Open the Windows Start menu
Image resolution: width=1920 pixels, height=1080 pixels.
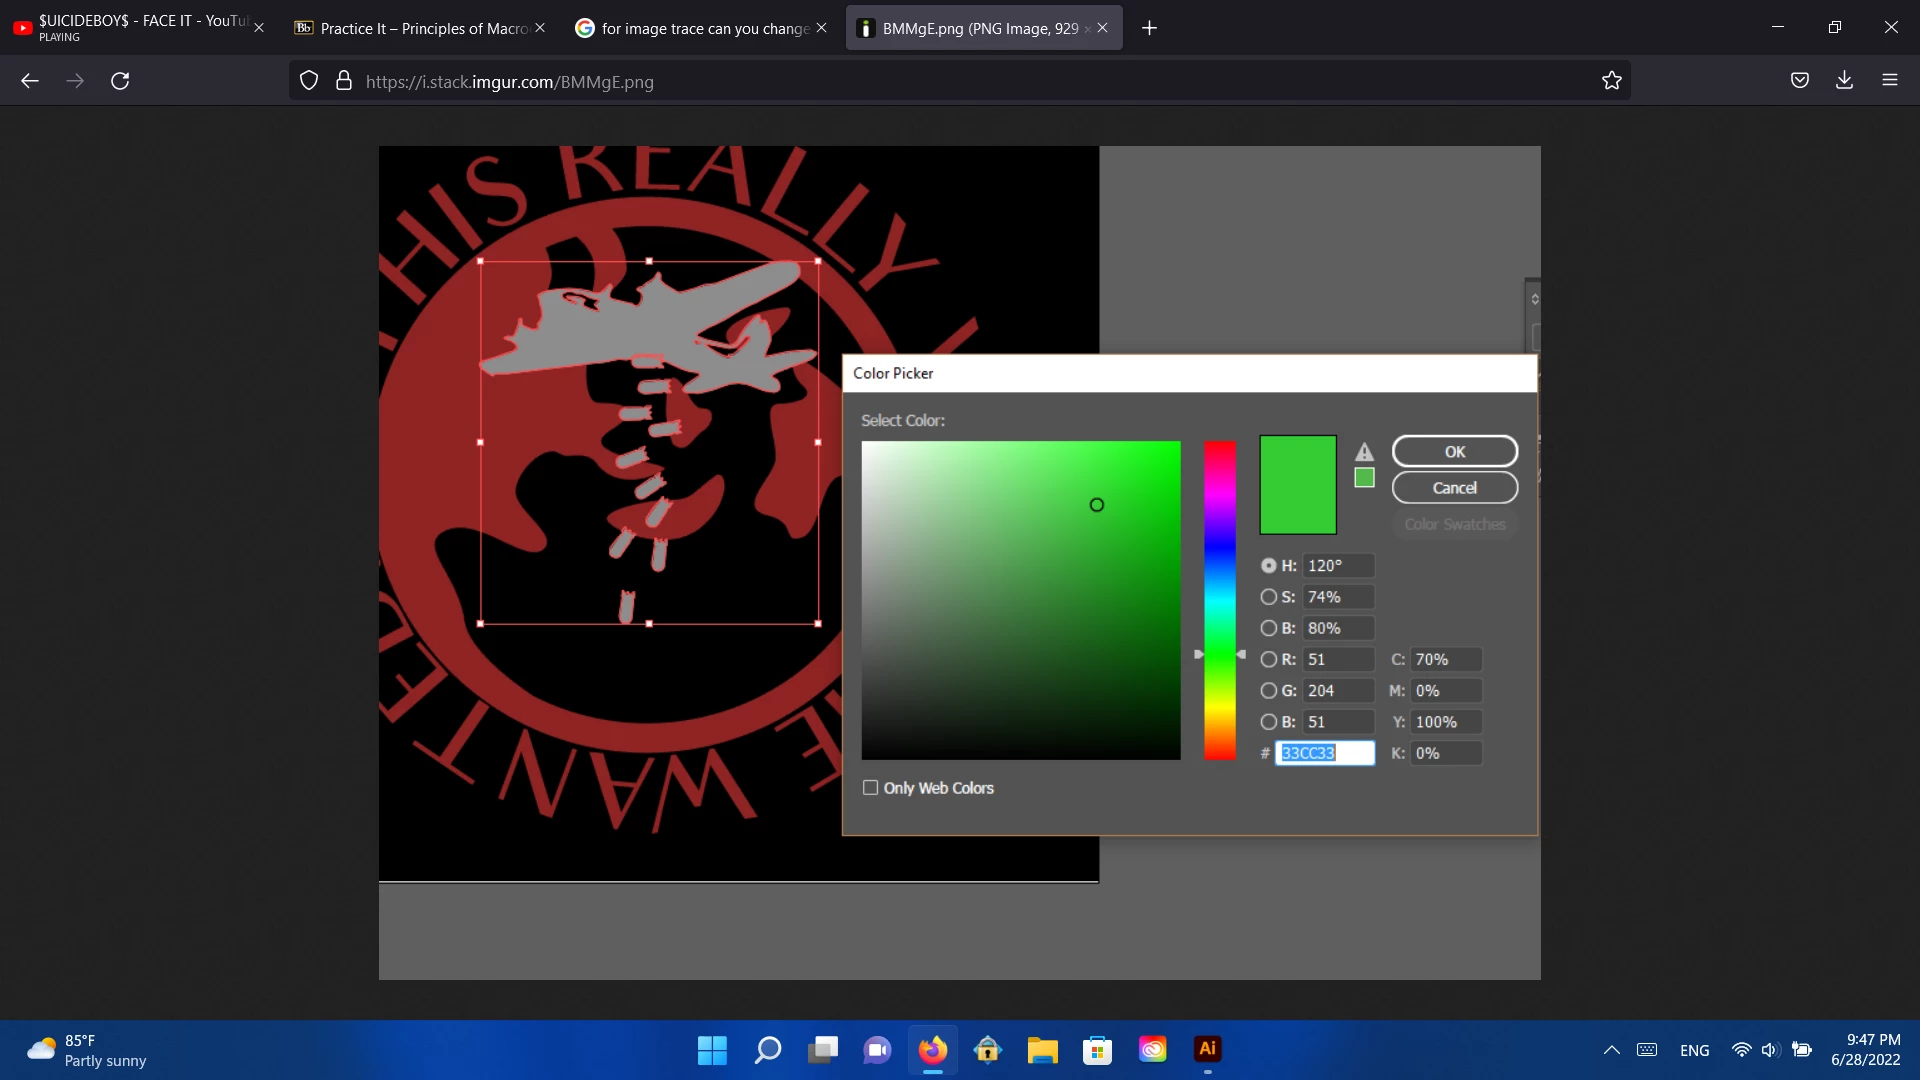712,1050
